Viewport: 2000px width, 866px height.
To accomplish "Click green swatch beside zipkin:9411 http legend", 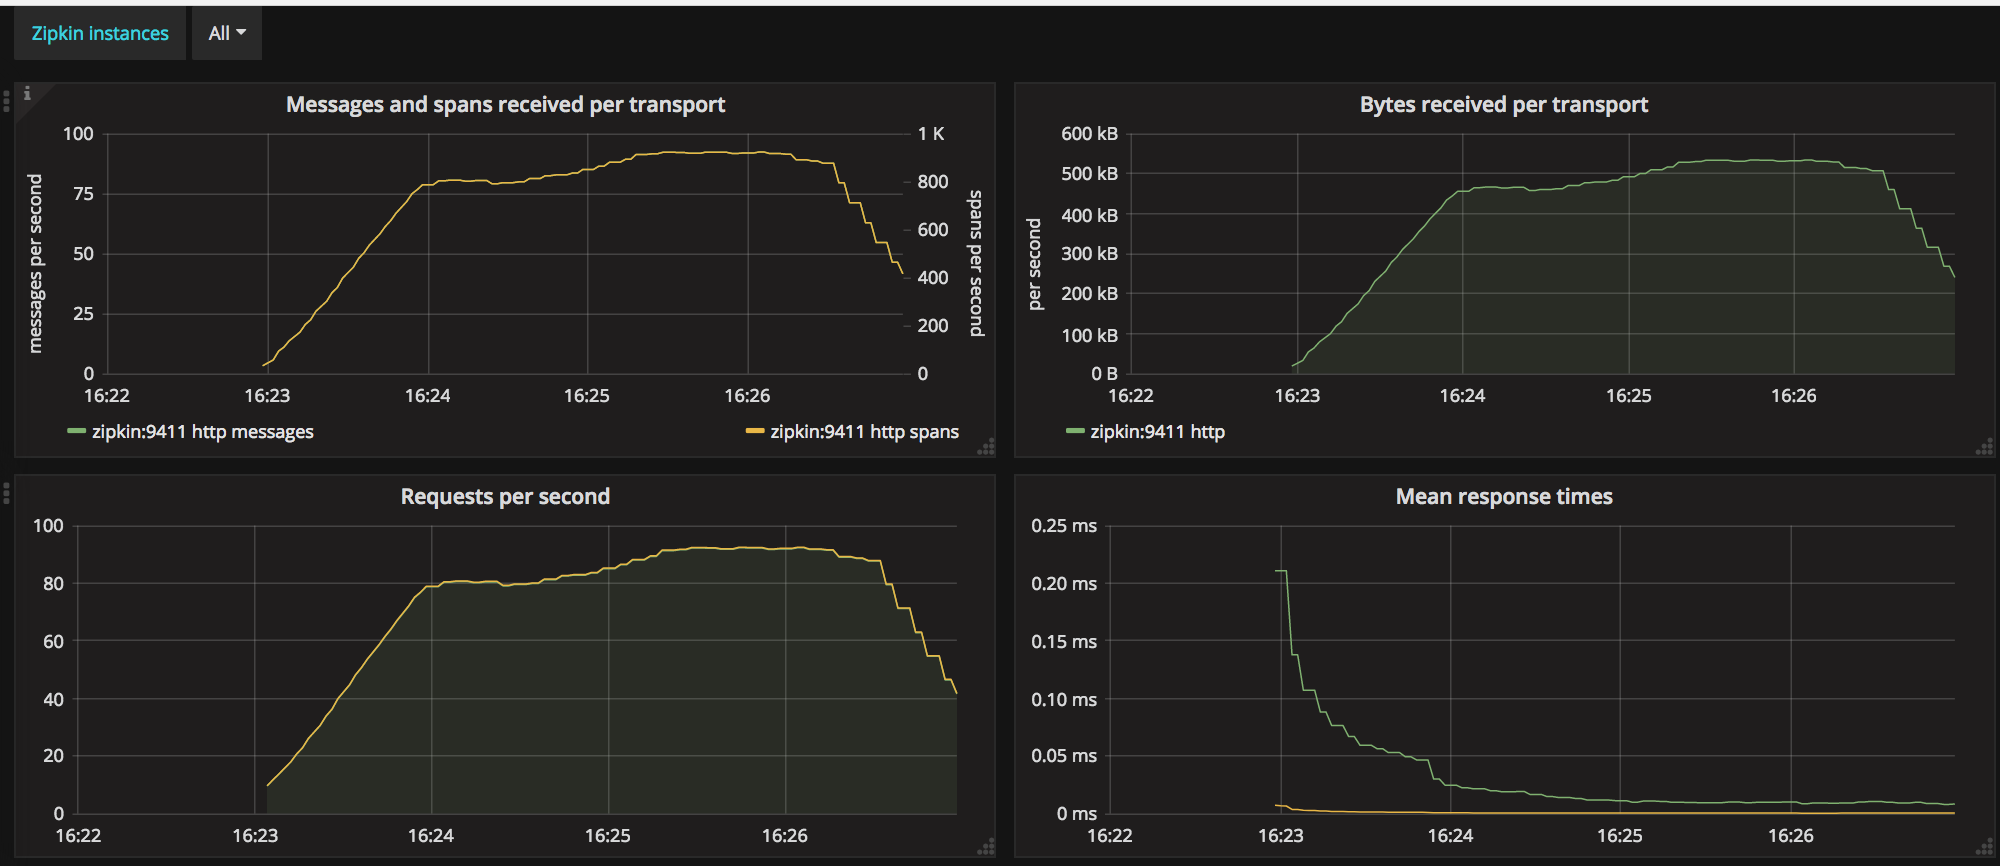I will click(x=1075, y=432).
